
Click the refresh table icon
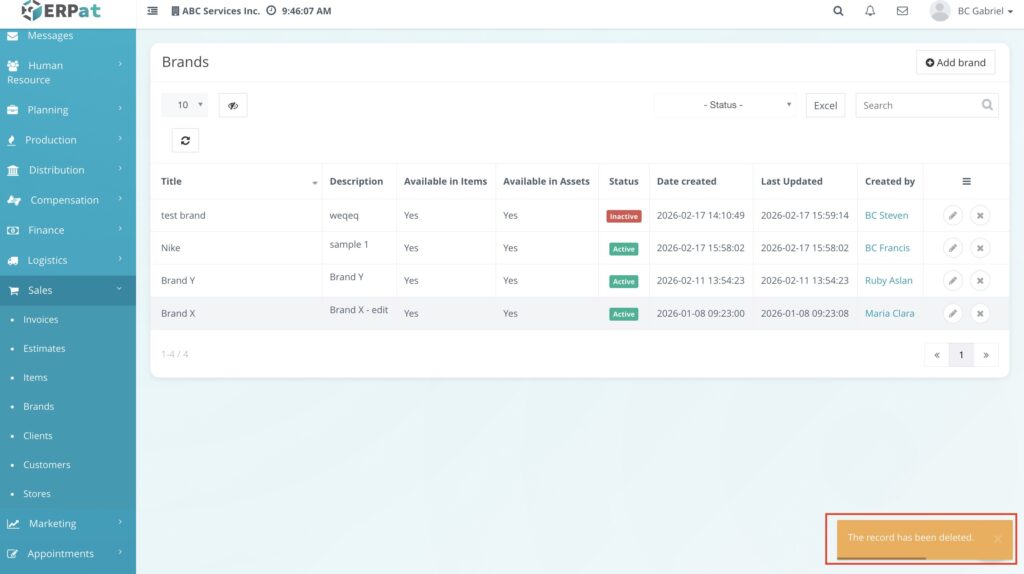pyautogui.click(x=185, y=141)
